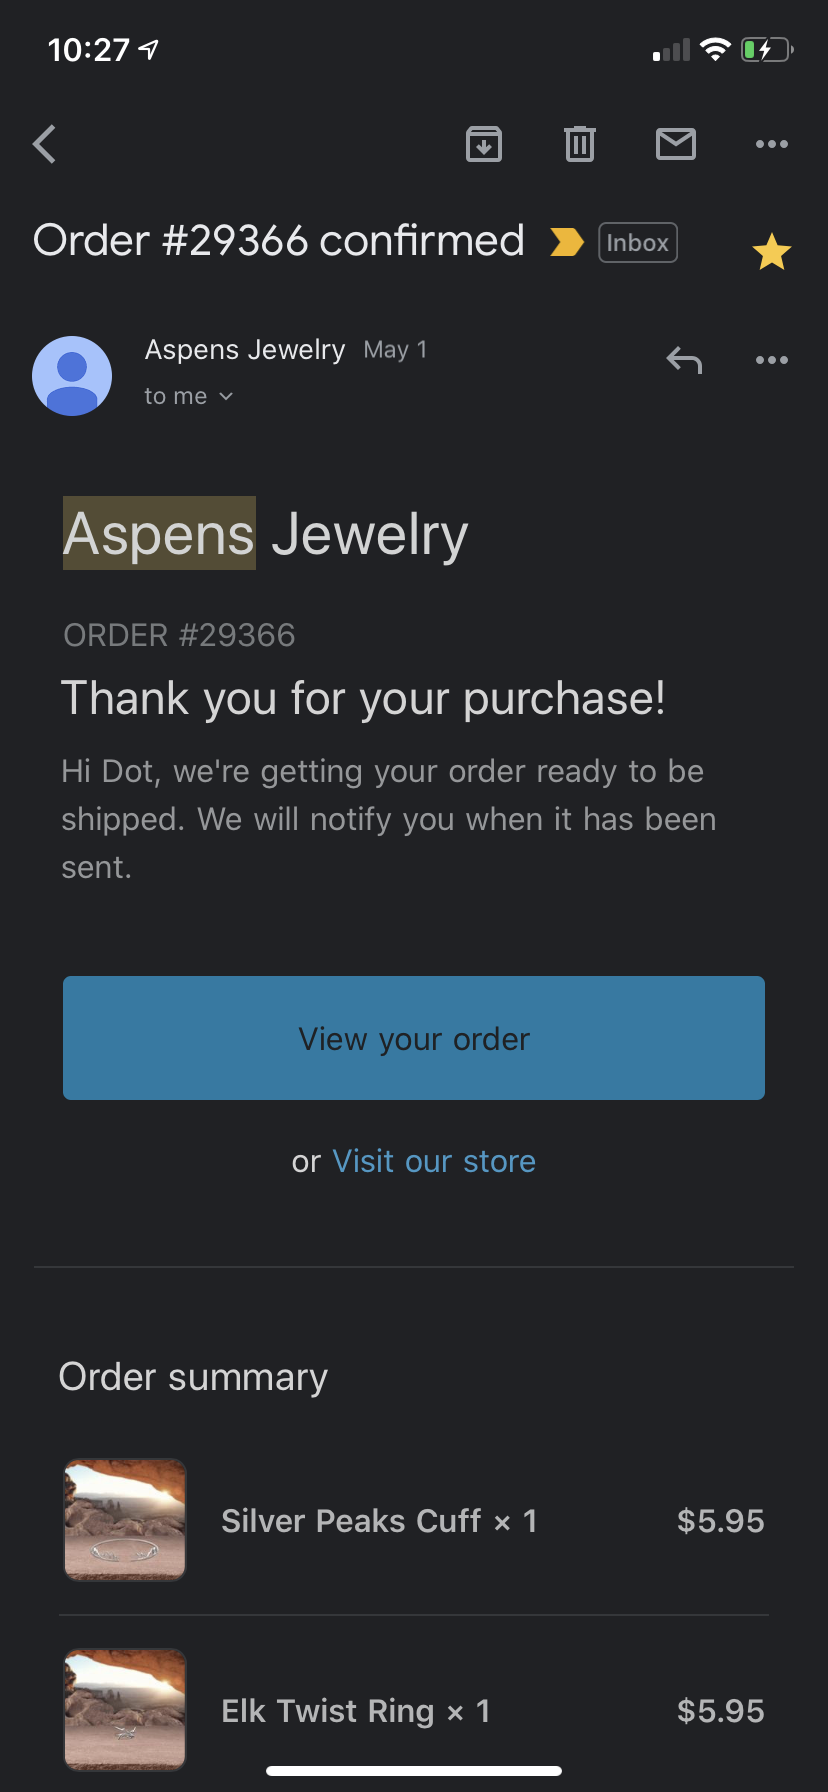Toggle the yellow importance marker
The image size is (828, 1792).
click(x=566, y=242)
